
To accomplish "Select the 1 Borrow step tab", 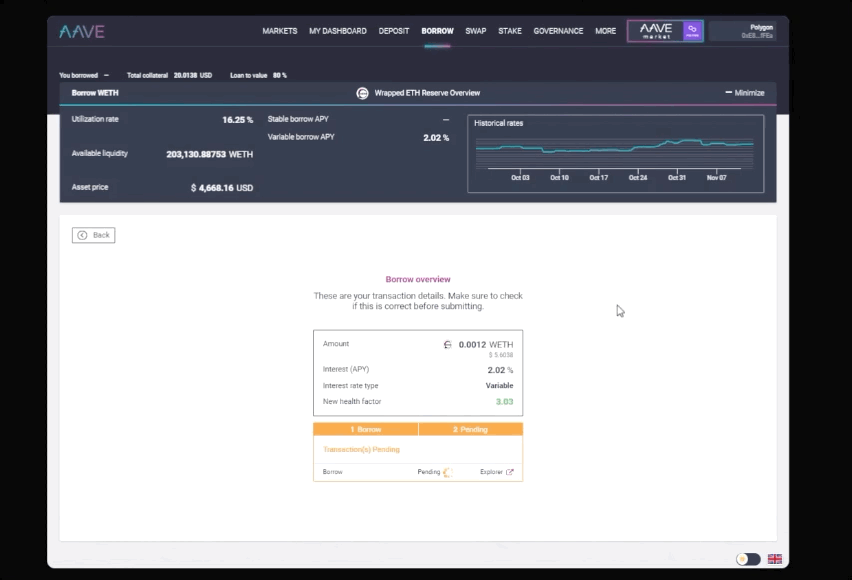I will (366, 429).
